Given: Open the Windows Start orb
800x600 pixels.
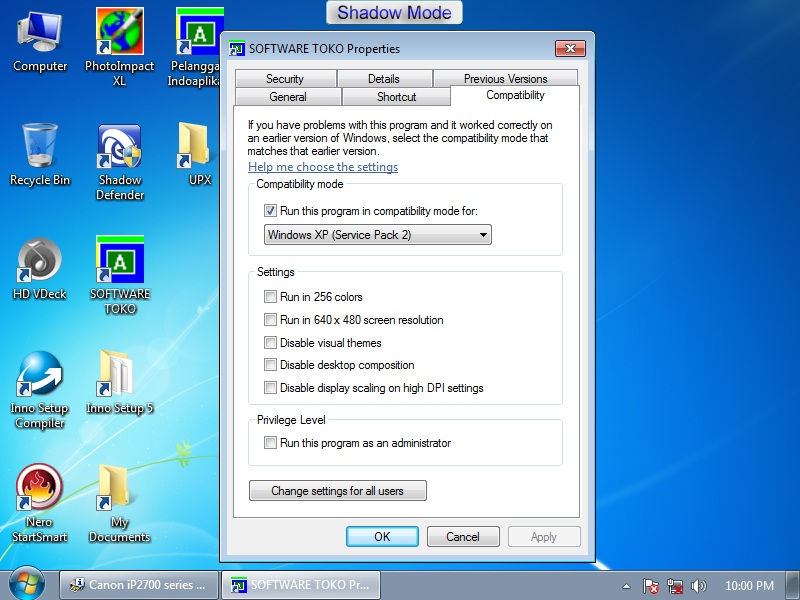Looking at the screenshot, I should click(x=27, y=584).
